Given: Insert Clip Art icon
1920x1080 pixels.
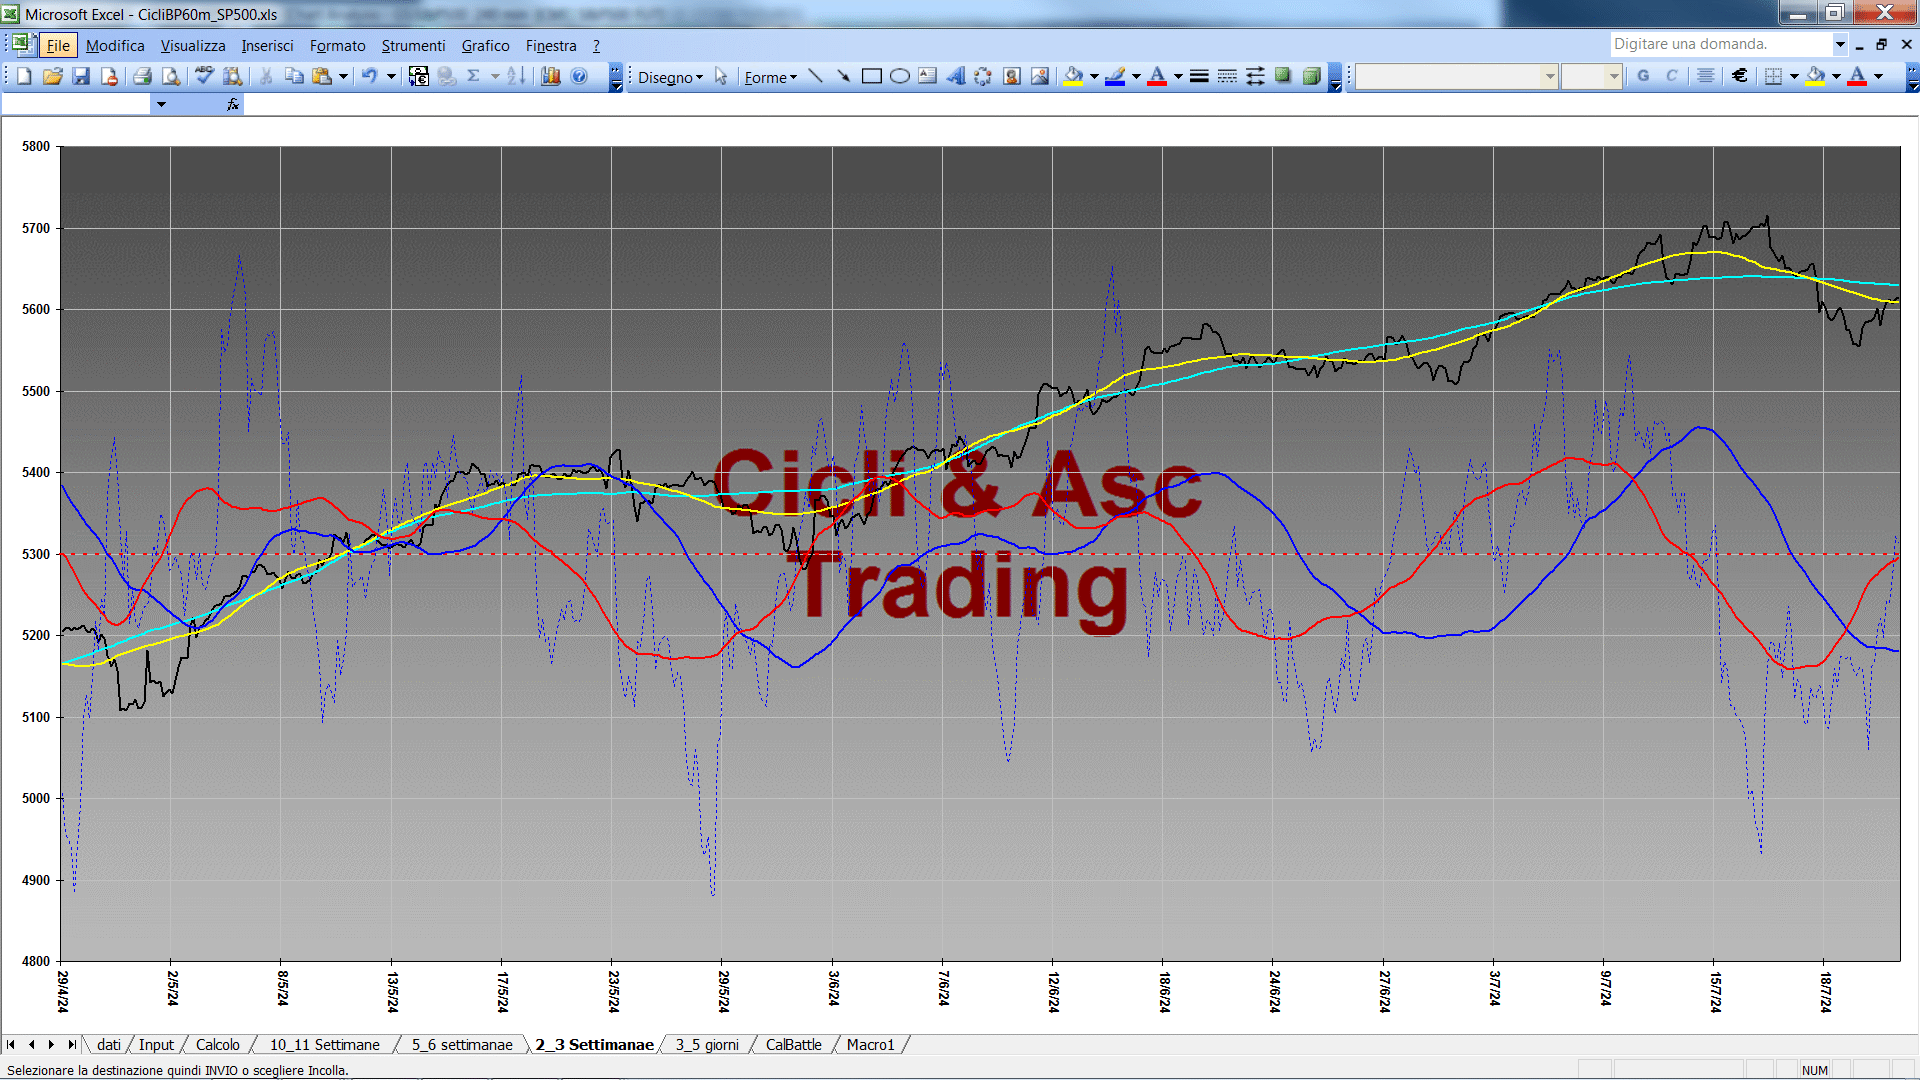Looking at the screenshot, I should coord(1012,76).
